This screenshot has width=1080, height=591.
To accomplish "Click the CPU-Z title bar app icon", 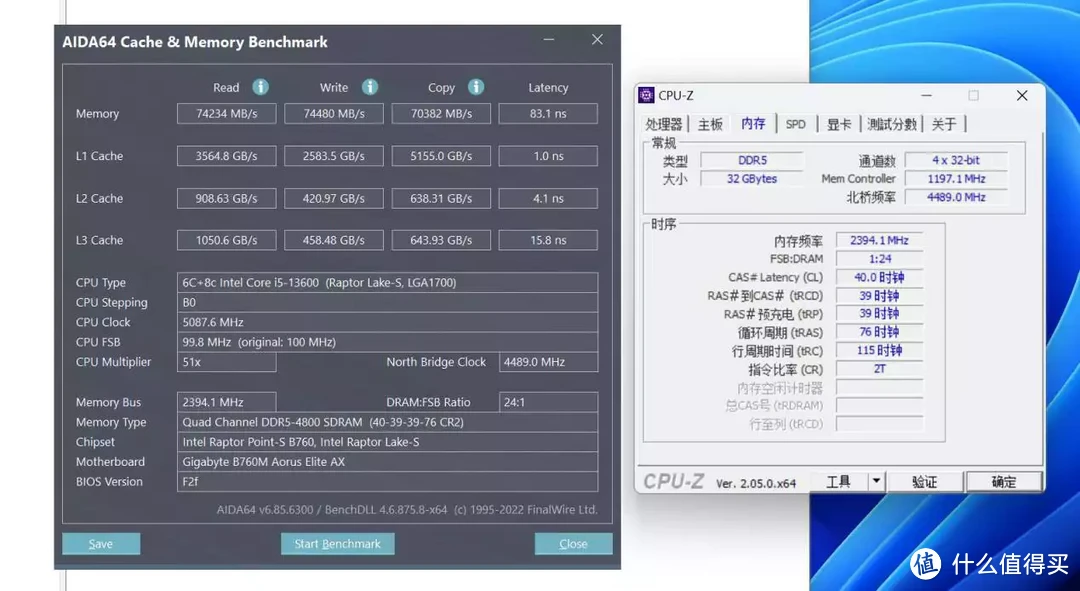I will point(646,95).
